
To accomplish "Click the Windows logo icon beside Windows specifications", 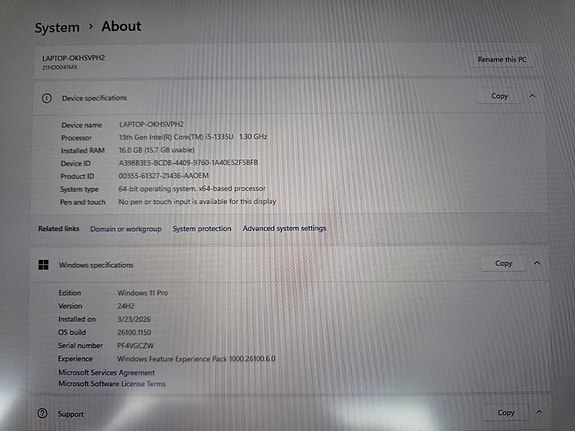I will tap(43, 265).
